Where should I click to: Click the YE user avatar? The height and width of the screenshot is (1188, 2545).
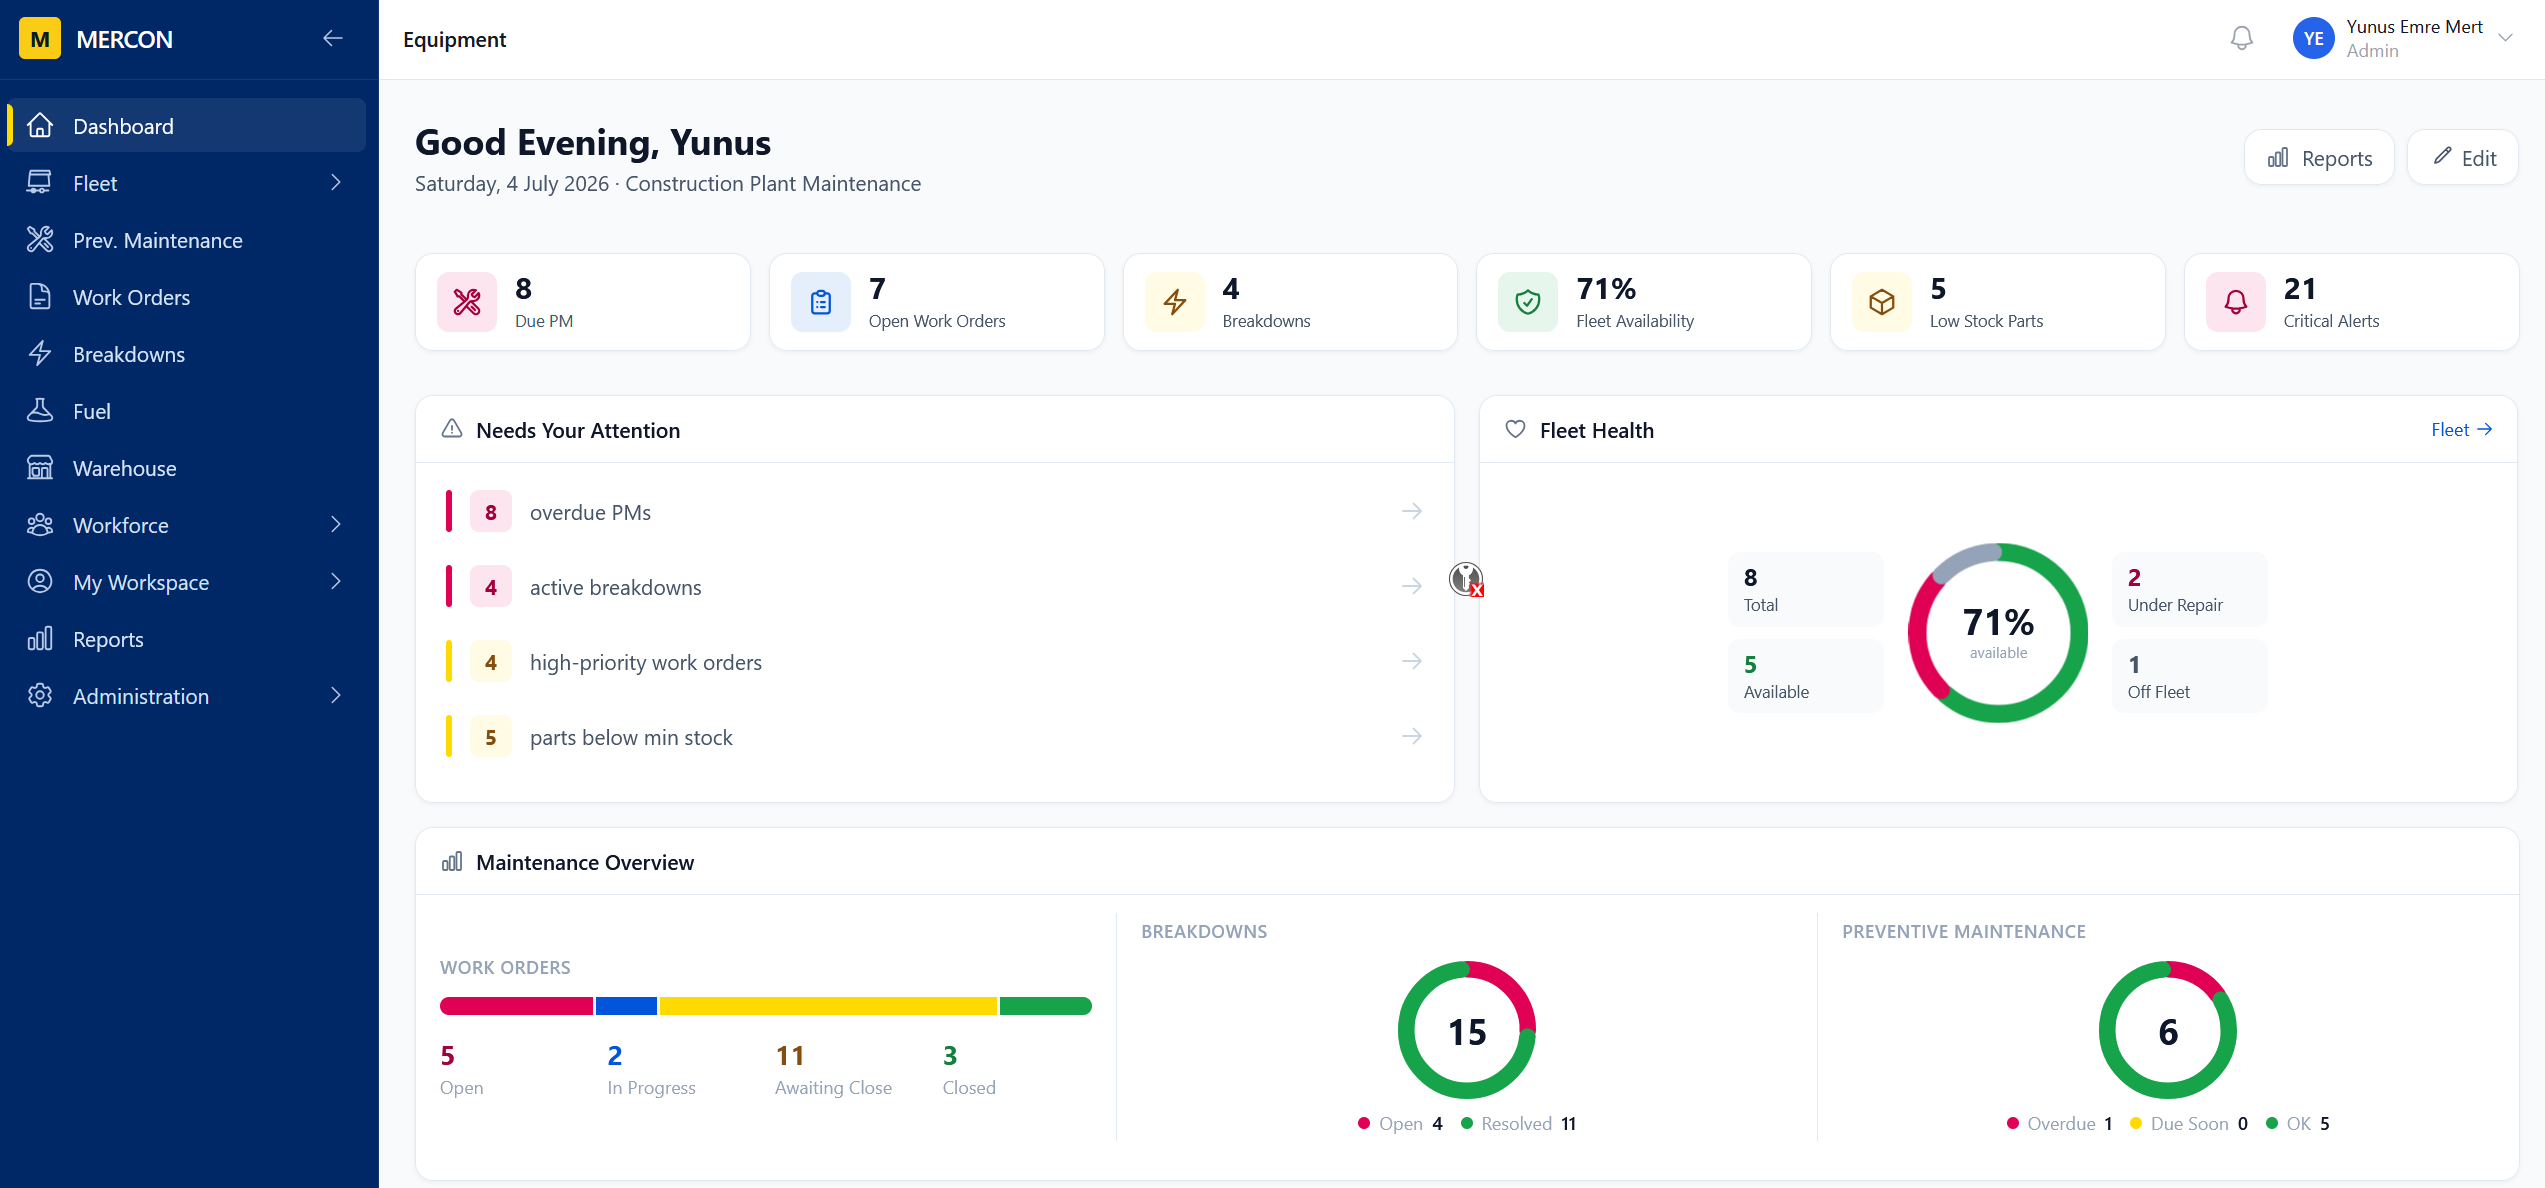coord(2313,39)
